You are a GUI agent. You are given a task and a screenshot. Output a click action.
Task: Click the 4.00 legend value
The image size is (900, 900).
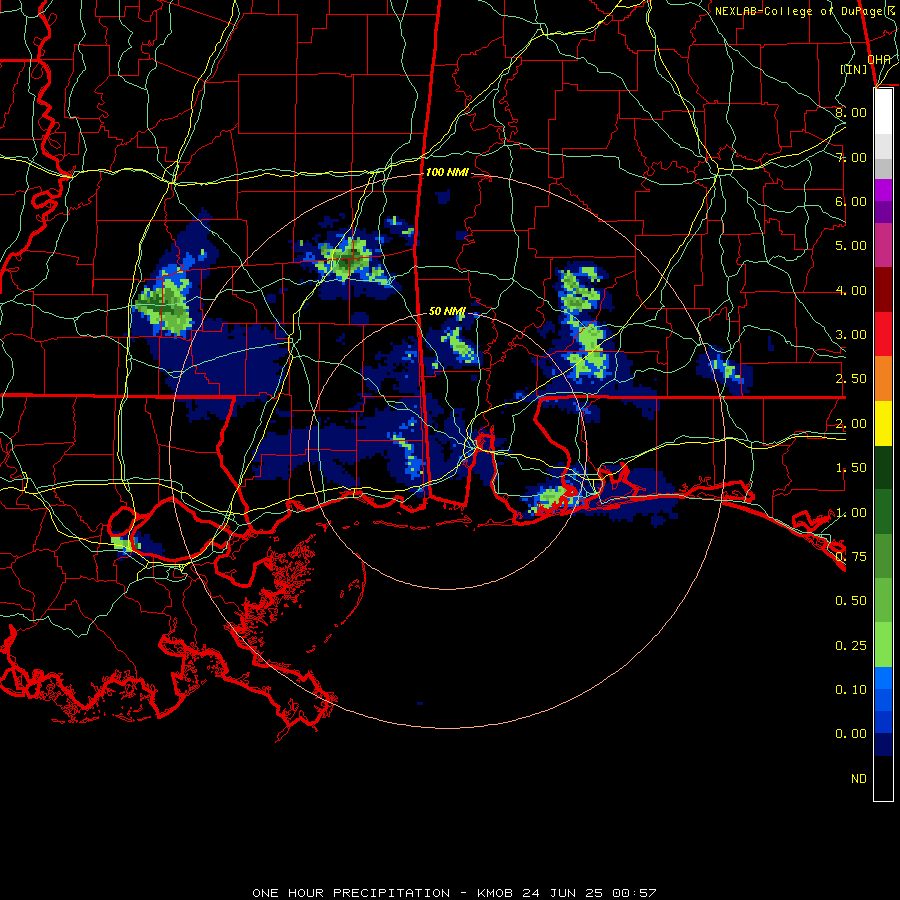click(x=851, y=290)
